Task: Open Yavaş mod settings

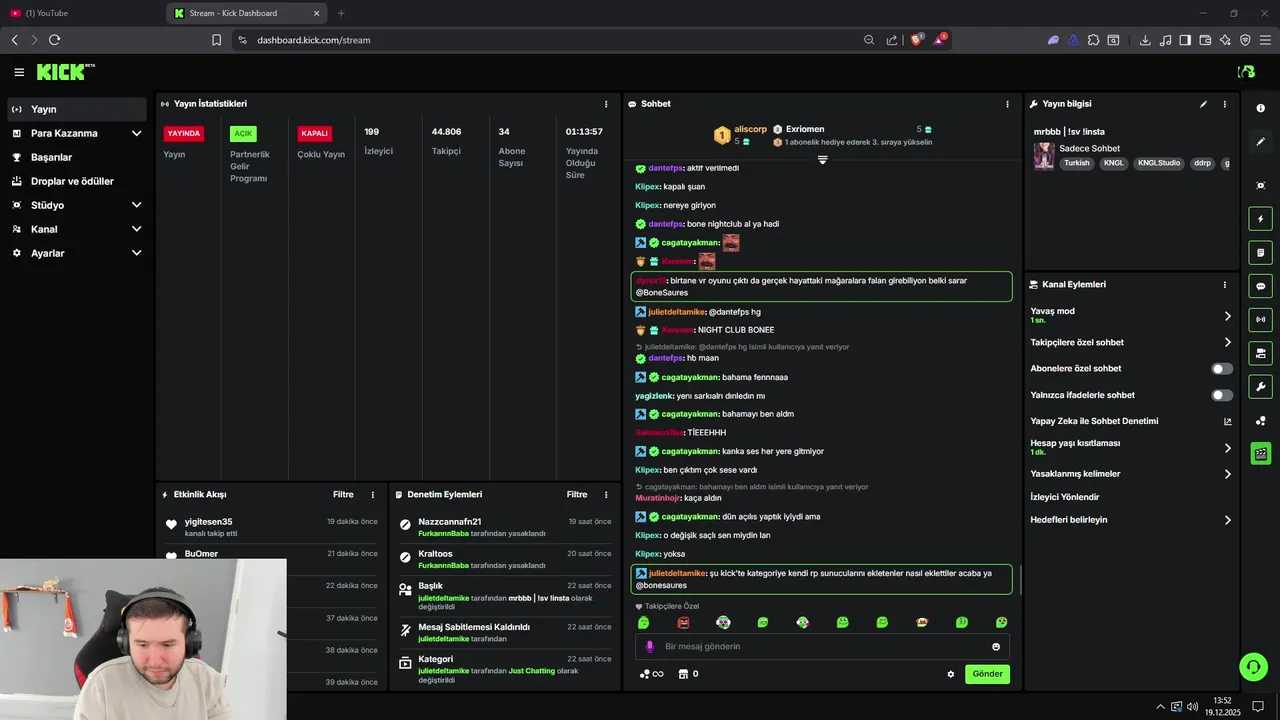Action: click(1131, 315)
